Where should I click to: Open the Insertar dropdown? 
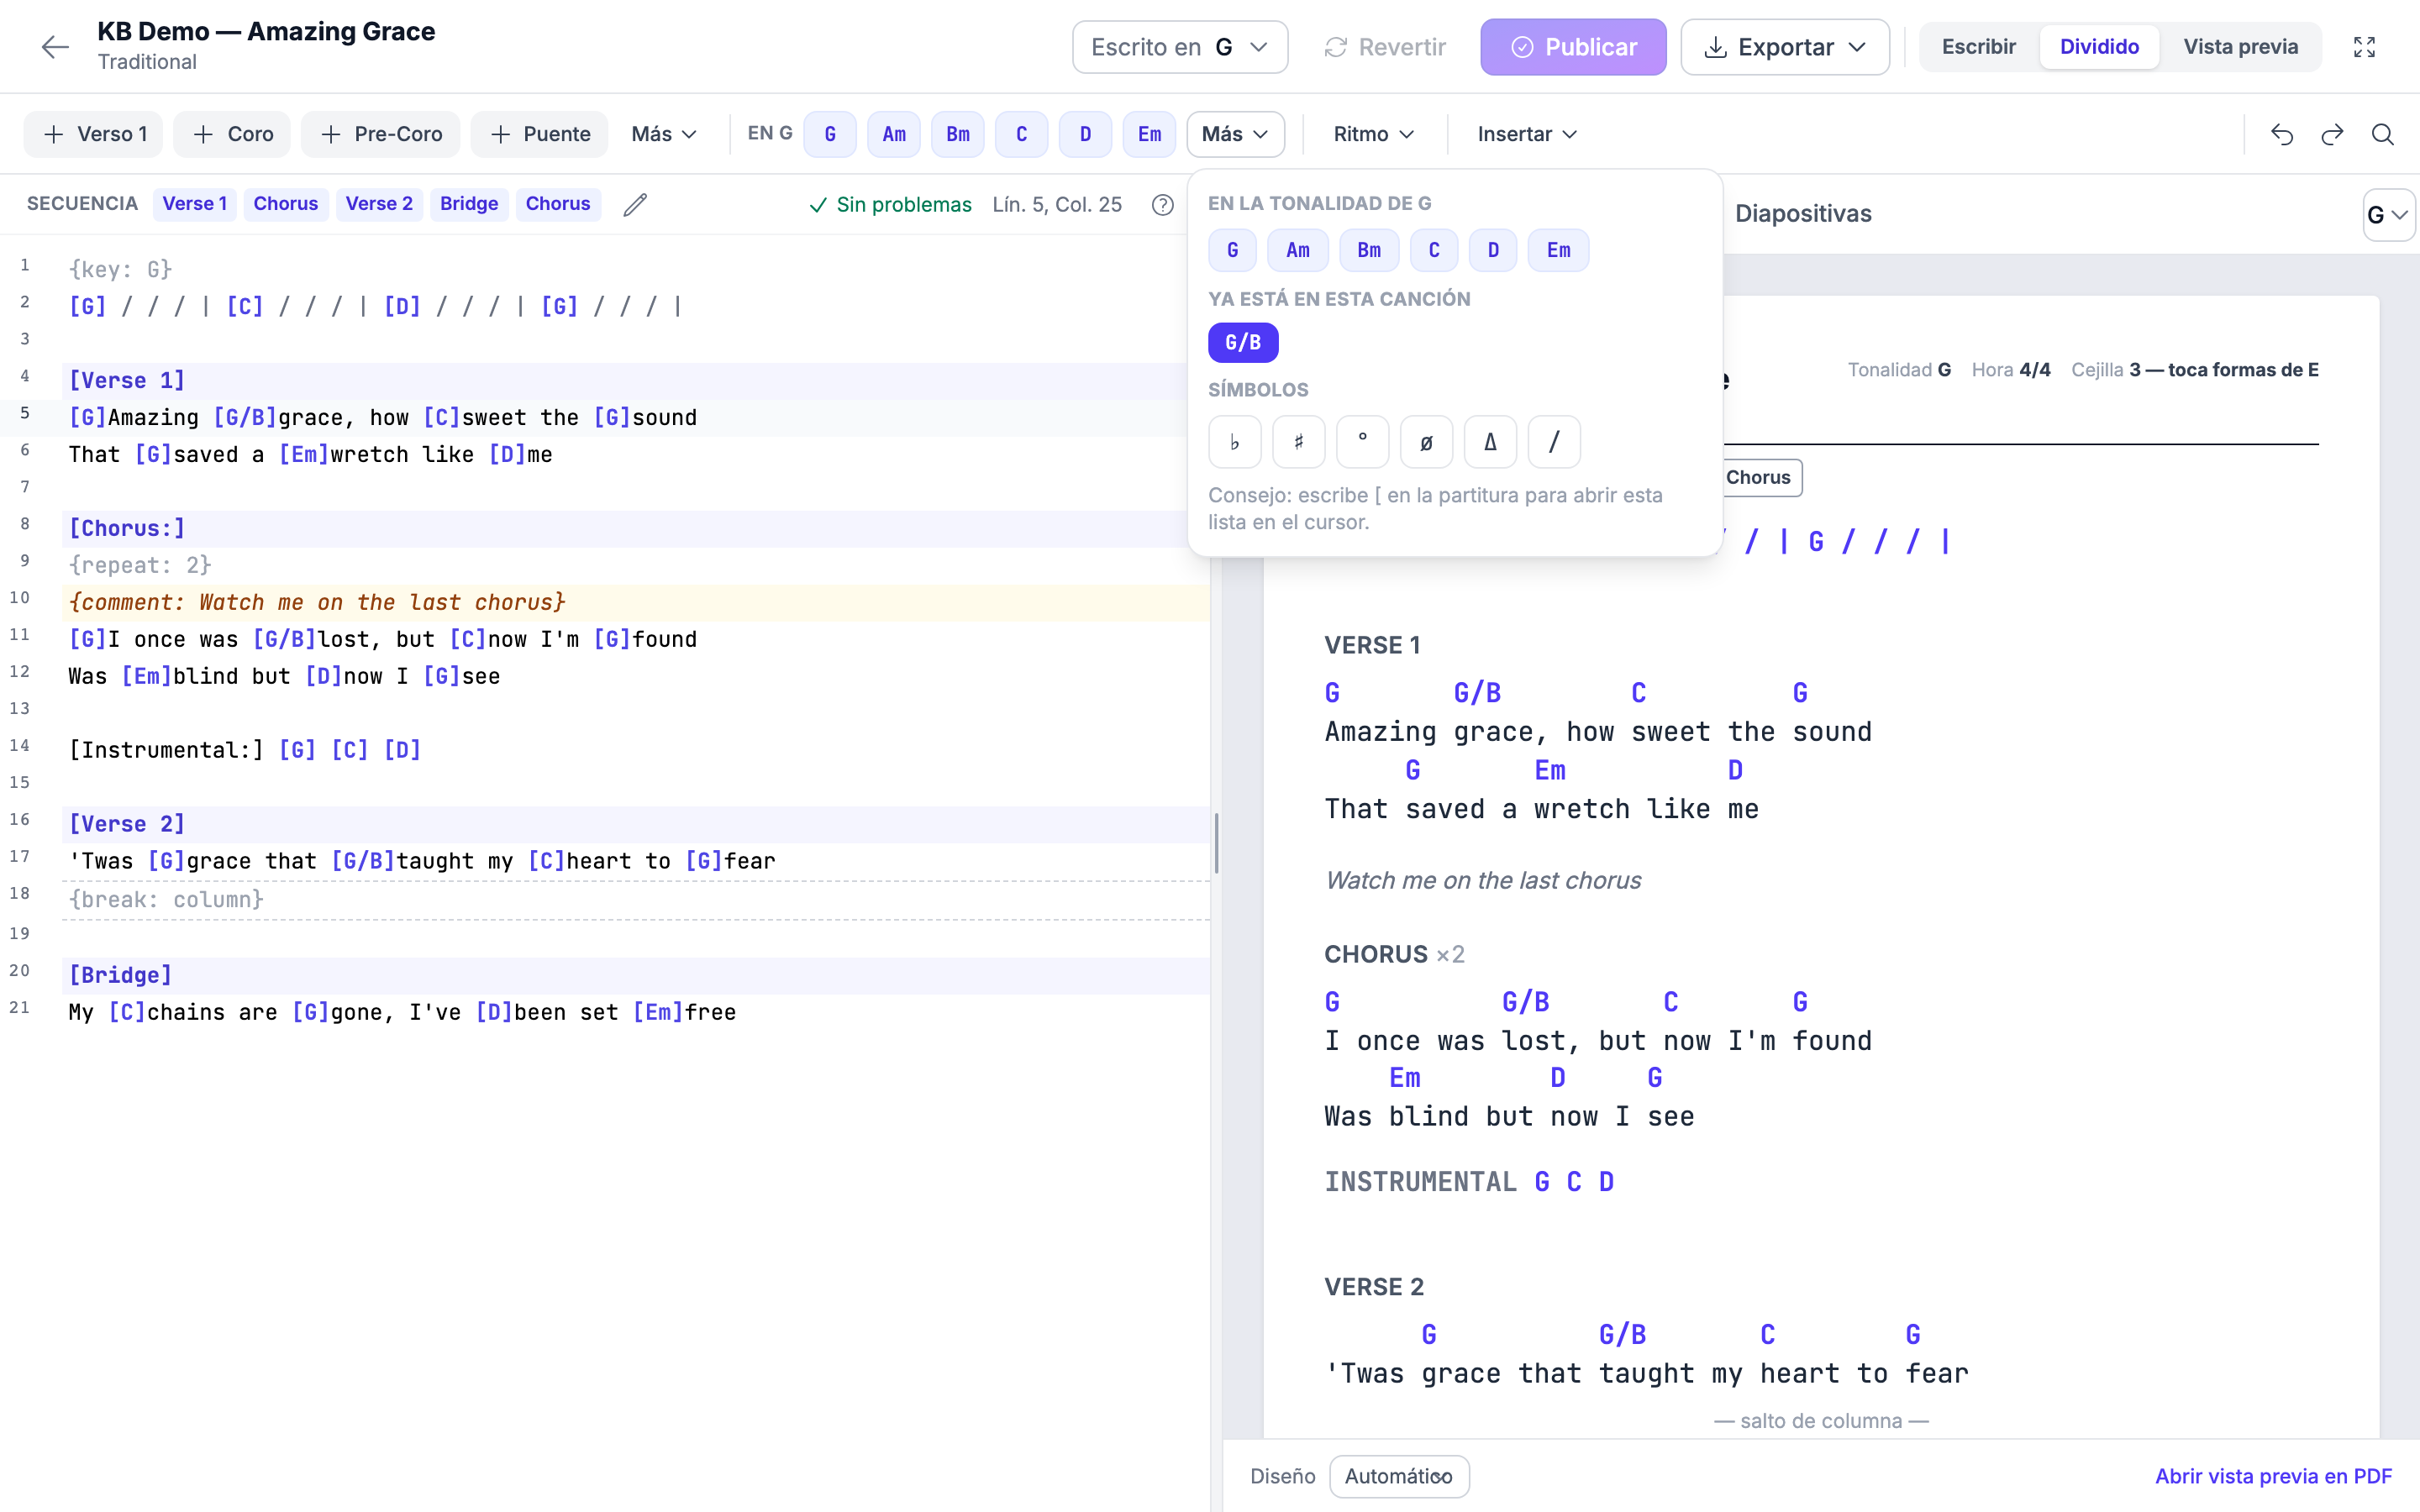1526,134
